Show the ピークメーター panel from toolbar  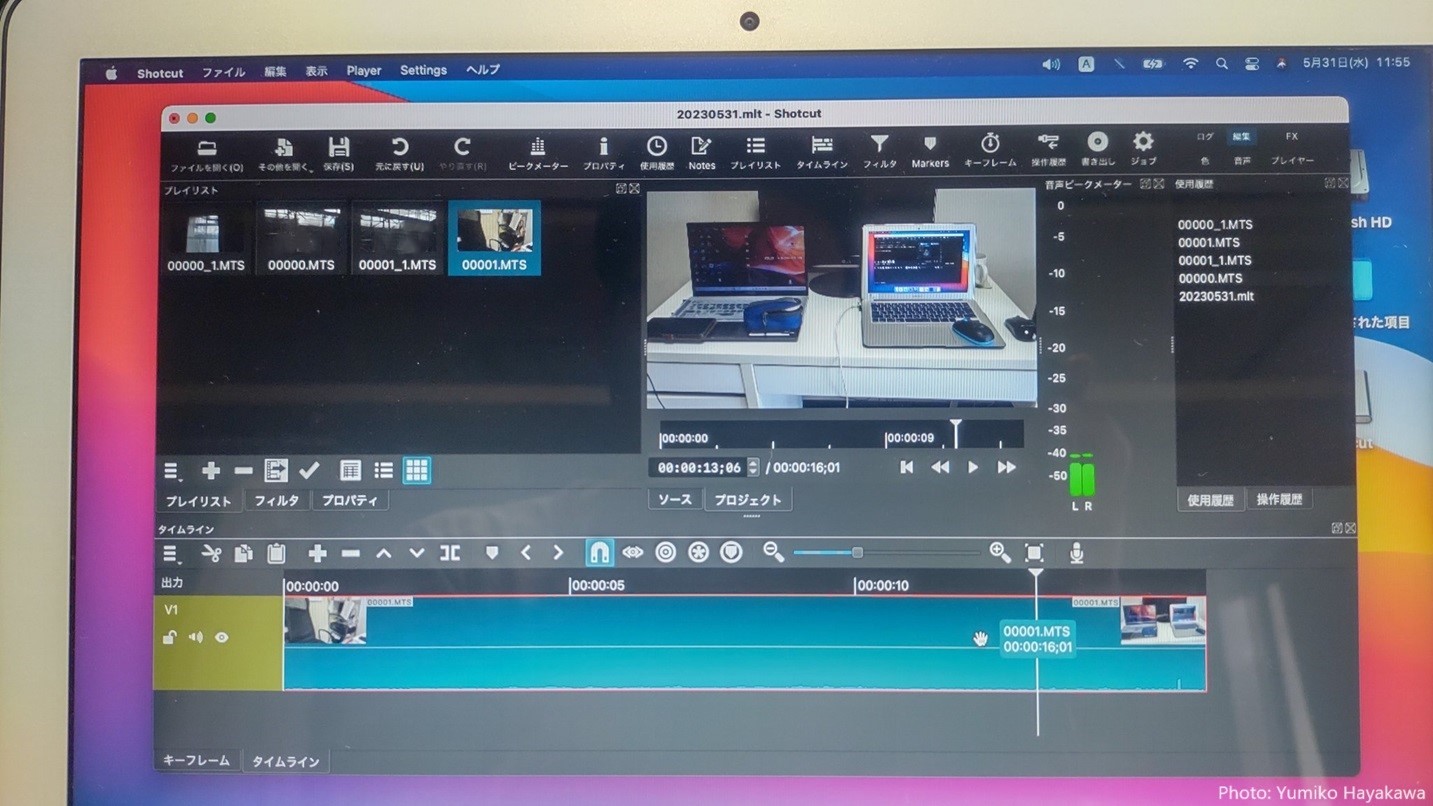tap(538, 153)
